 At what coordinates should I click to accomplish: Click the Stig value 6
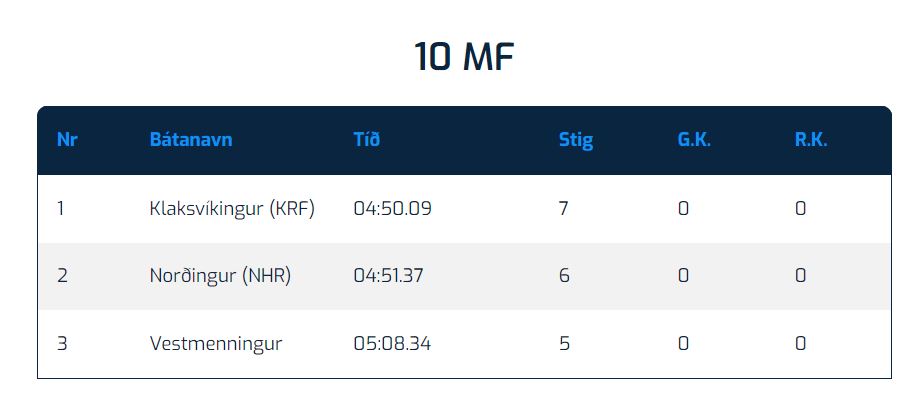pos(564,276)
